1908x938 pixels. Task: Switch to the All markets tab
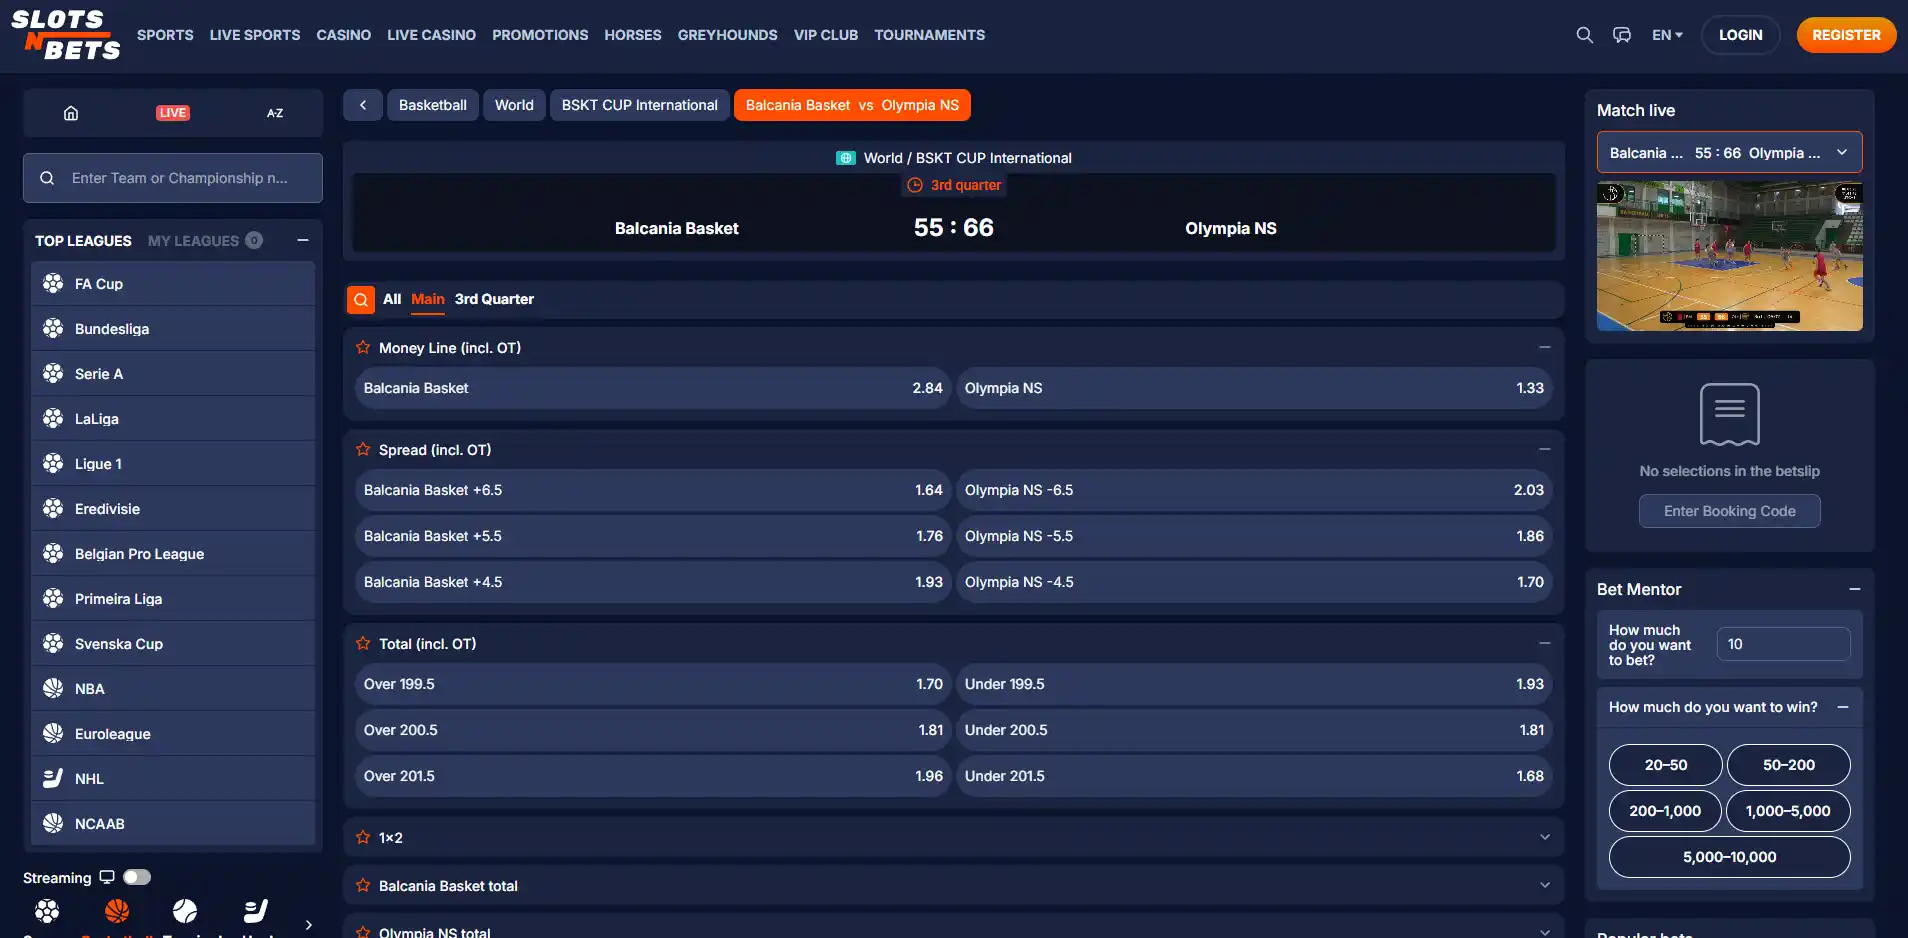pyautogui.click(x=392, y=299)
